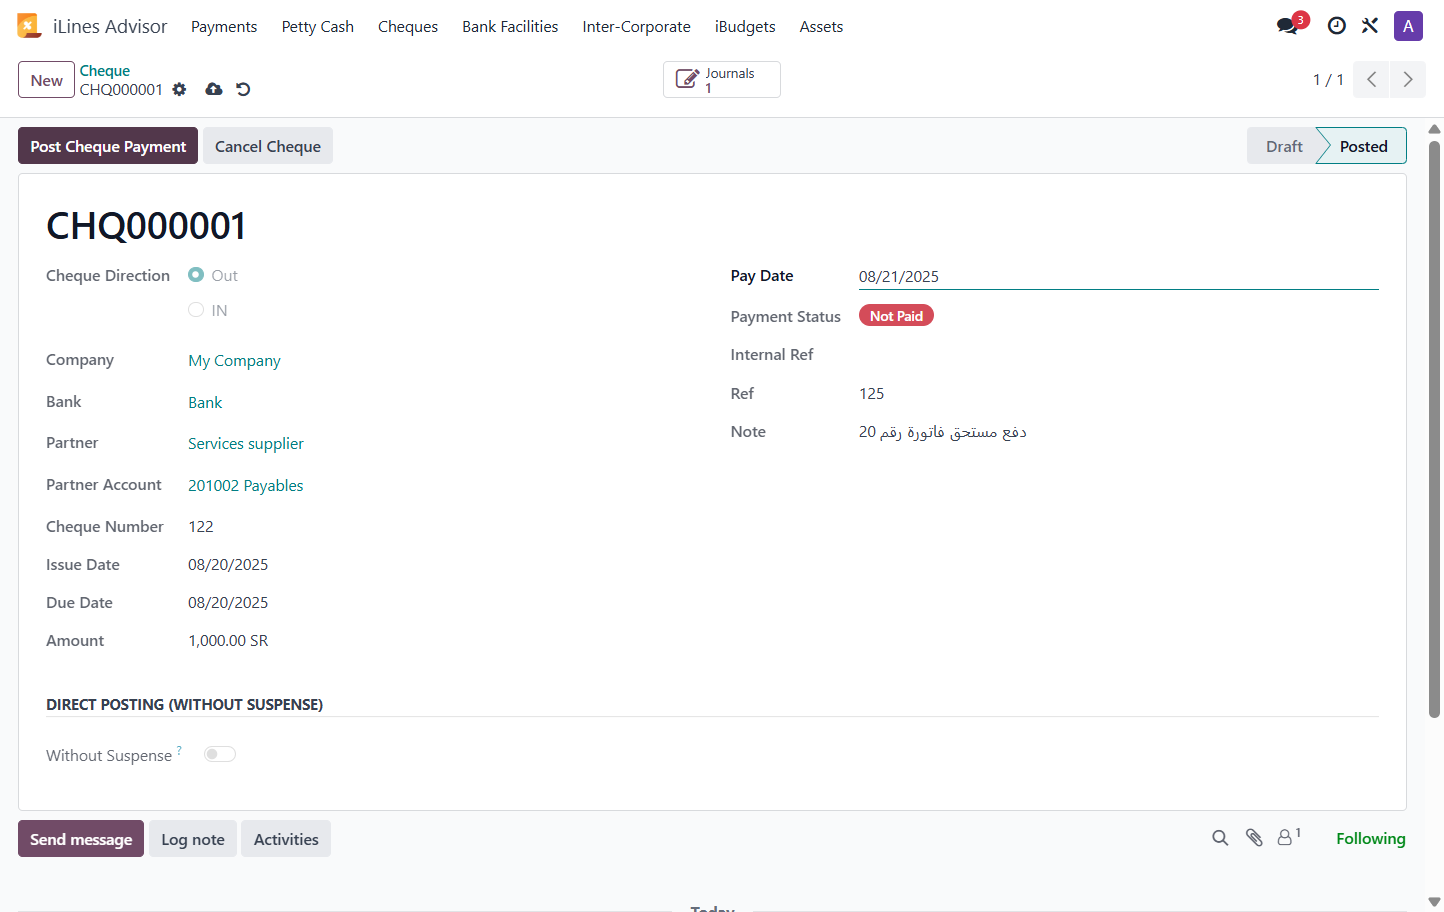The height and width of the screenshot is (912, 1444).
Task: Select the IN cheque direction
Action: click(196, 310)
